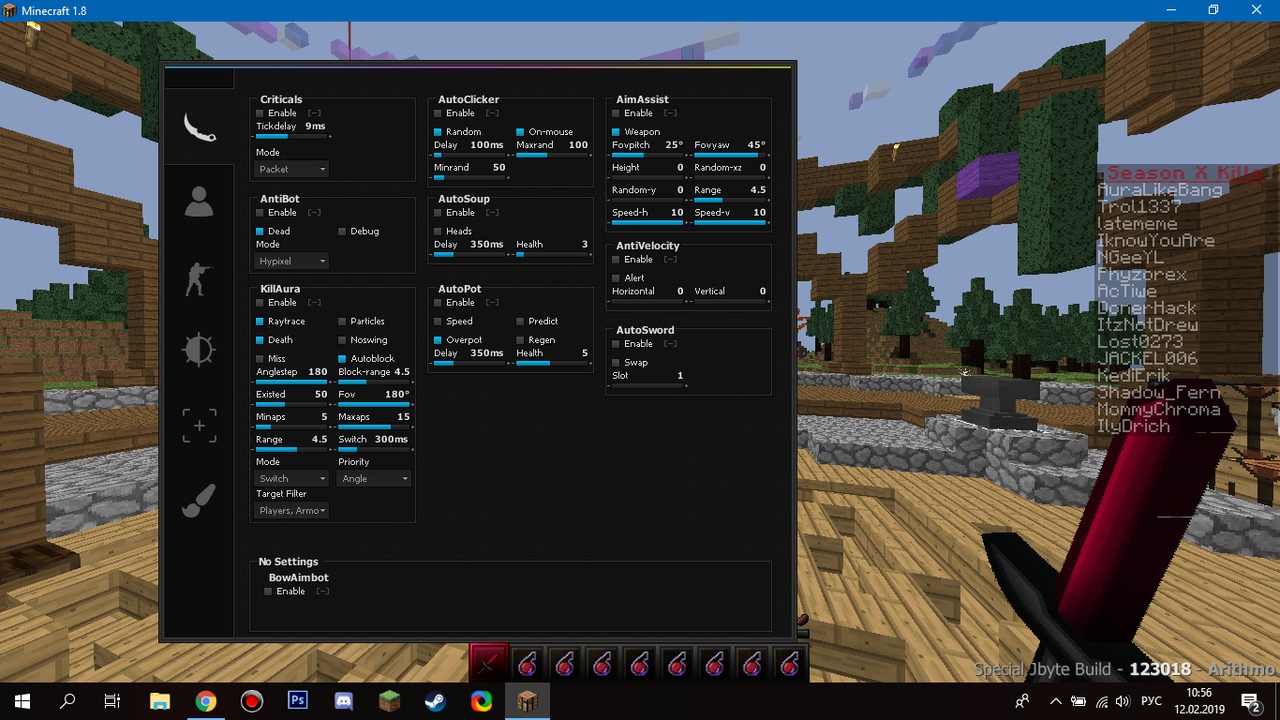Adjust the Fovyaw slider in AimAssist
This screenshot has height=720, width=1280.
(x=730, y=155)
